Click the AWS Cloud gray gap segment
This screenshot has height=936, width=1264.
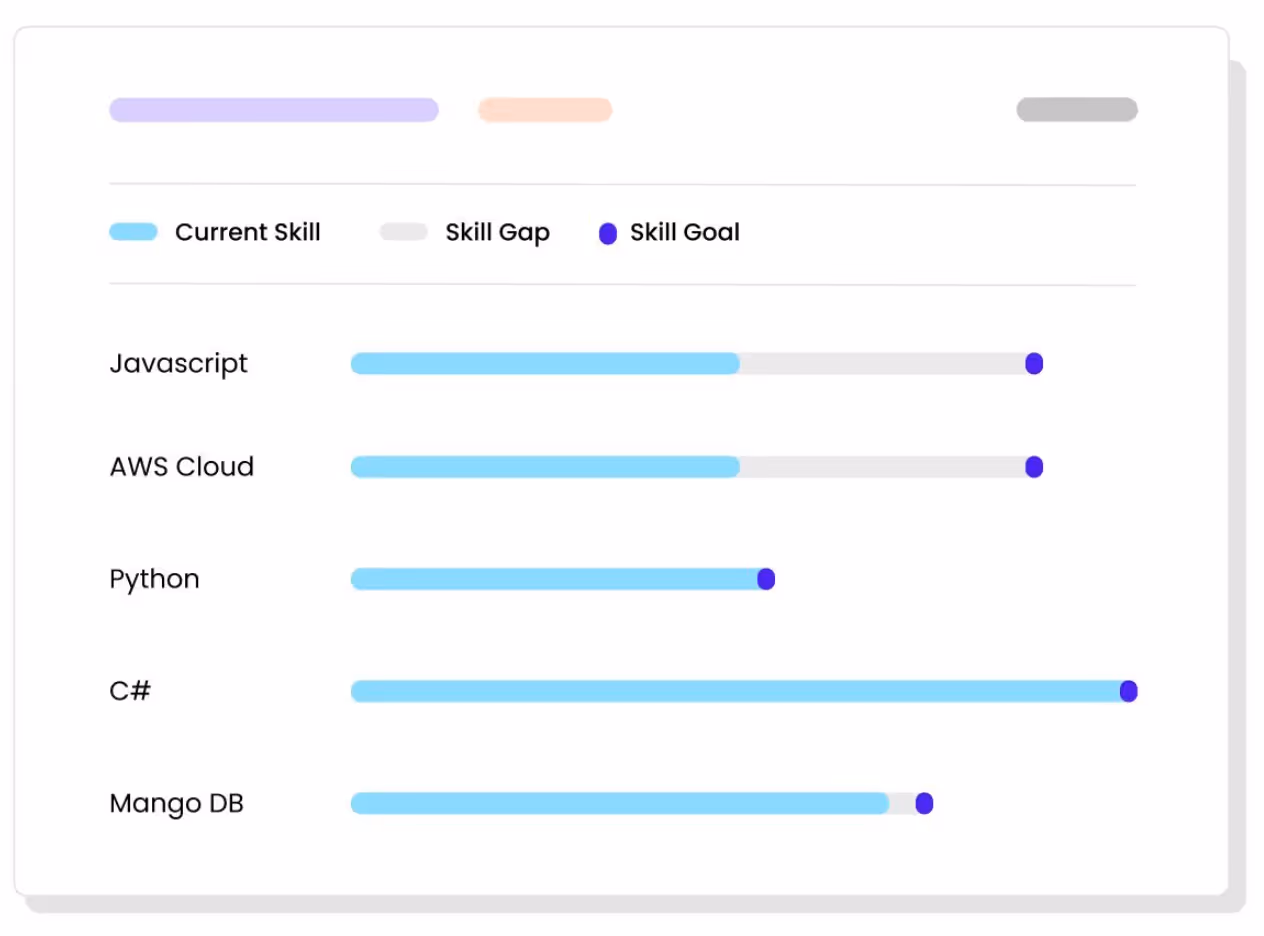tap(883, 467)
